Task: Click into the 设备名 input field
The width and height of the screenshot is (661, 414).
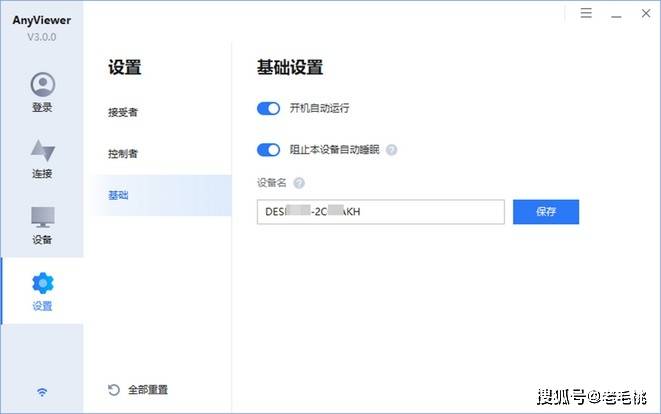Action: tap(381, 212)
